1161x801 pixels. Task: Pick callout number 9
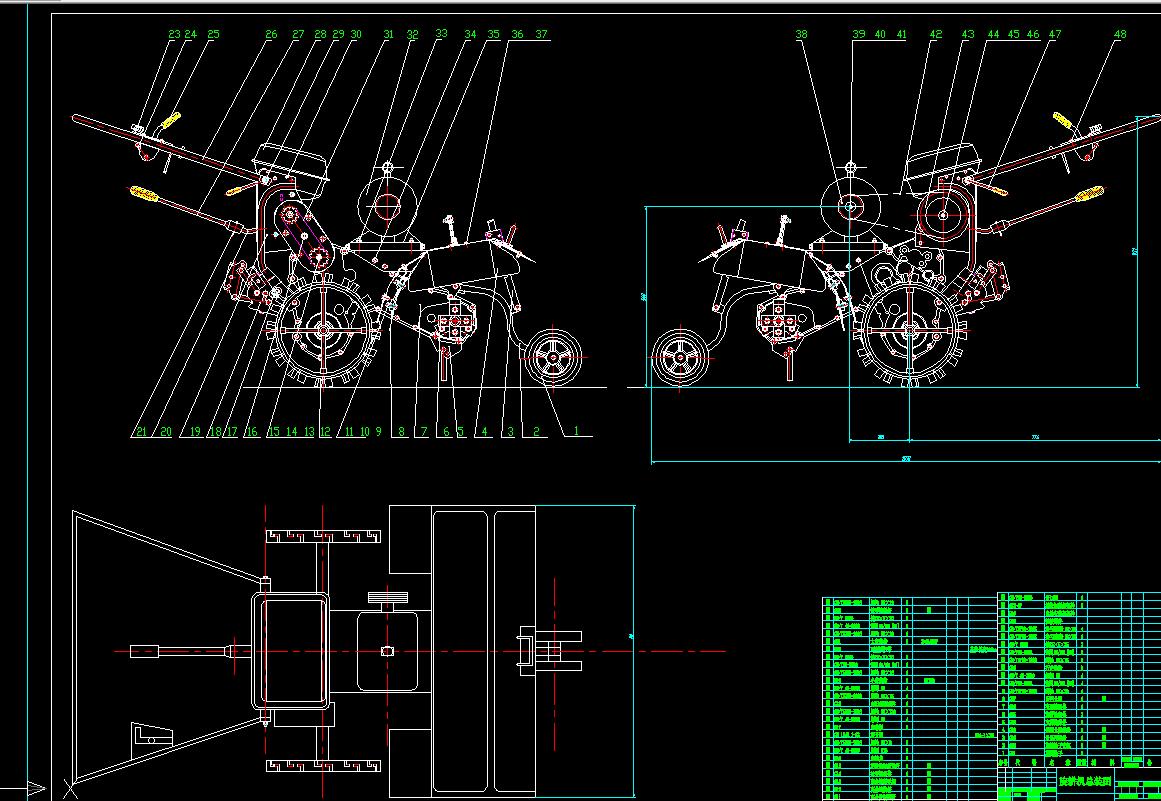pos(378,432)
